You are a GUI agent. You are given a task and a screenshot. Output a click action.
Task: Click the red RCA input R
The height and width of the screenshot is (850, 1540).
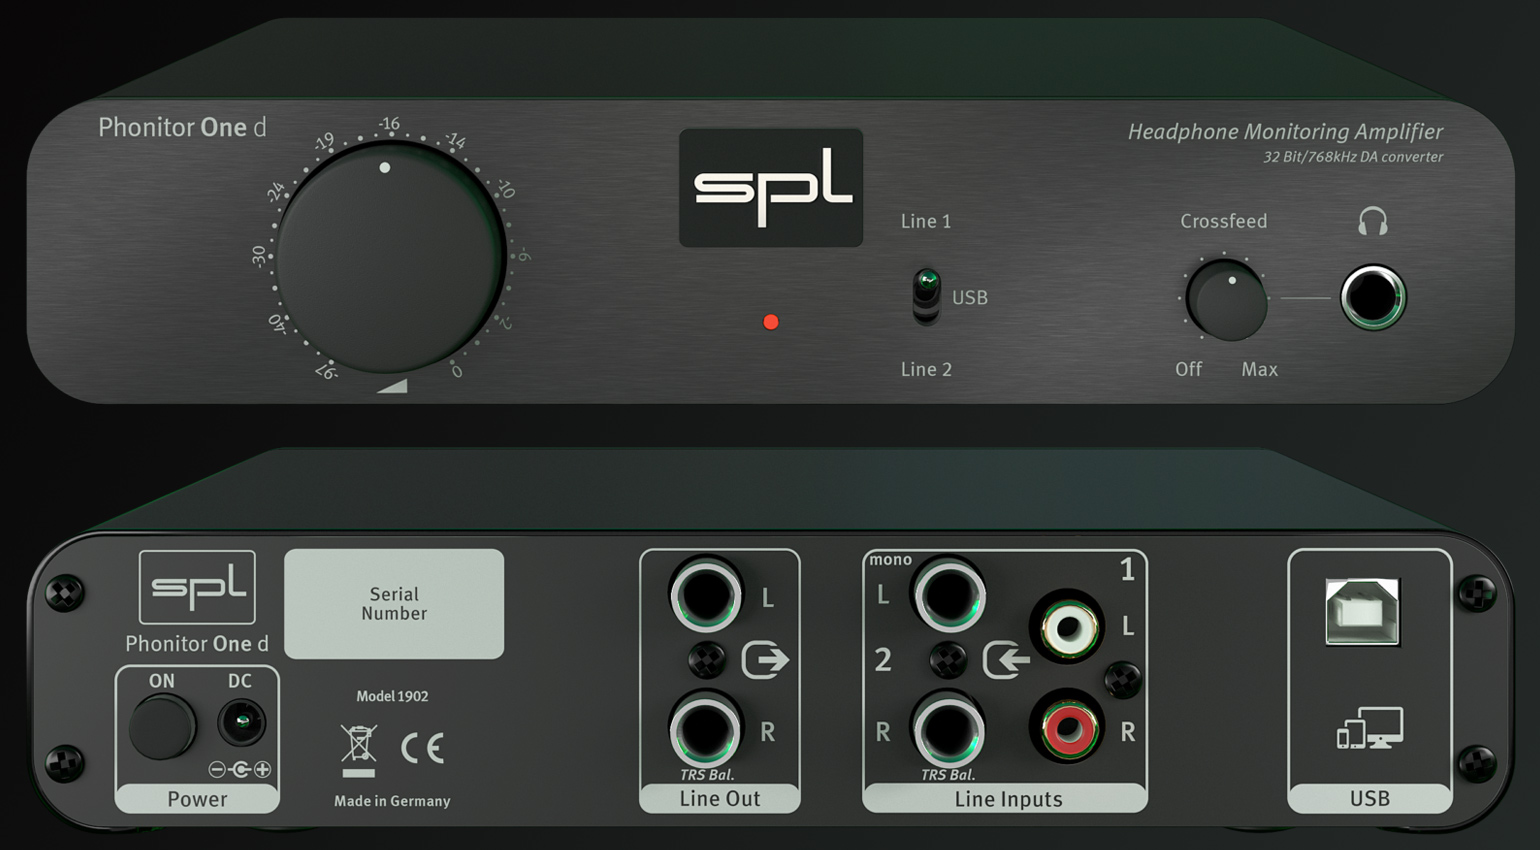1067,727
